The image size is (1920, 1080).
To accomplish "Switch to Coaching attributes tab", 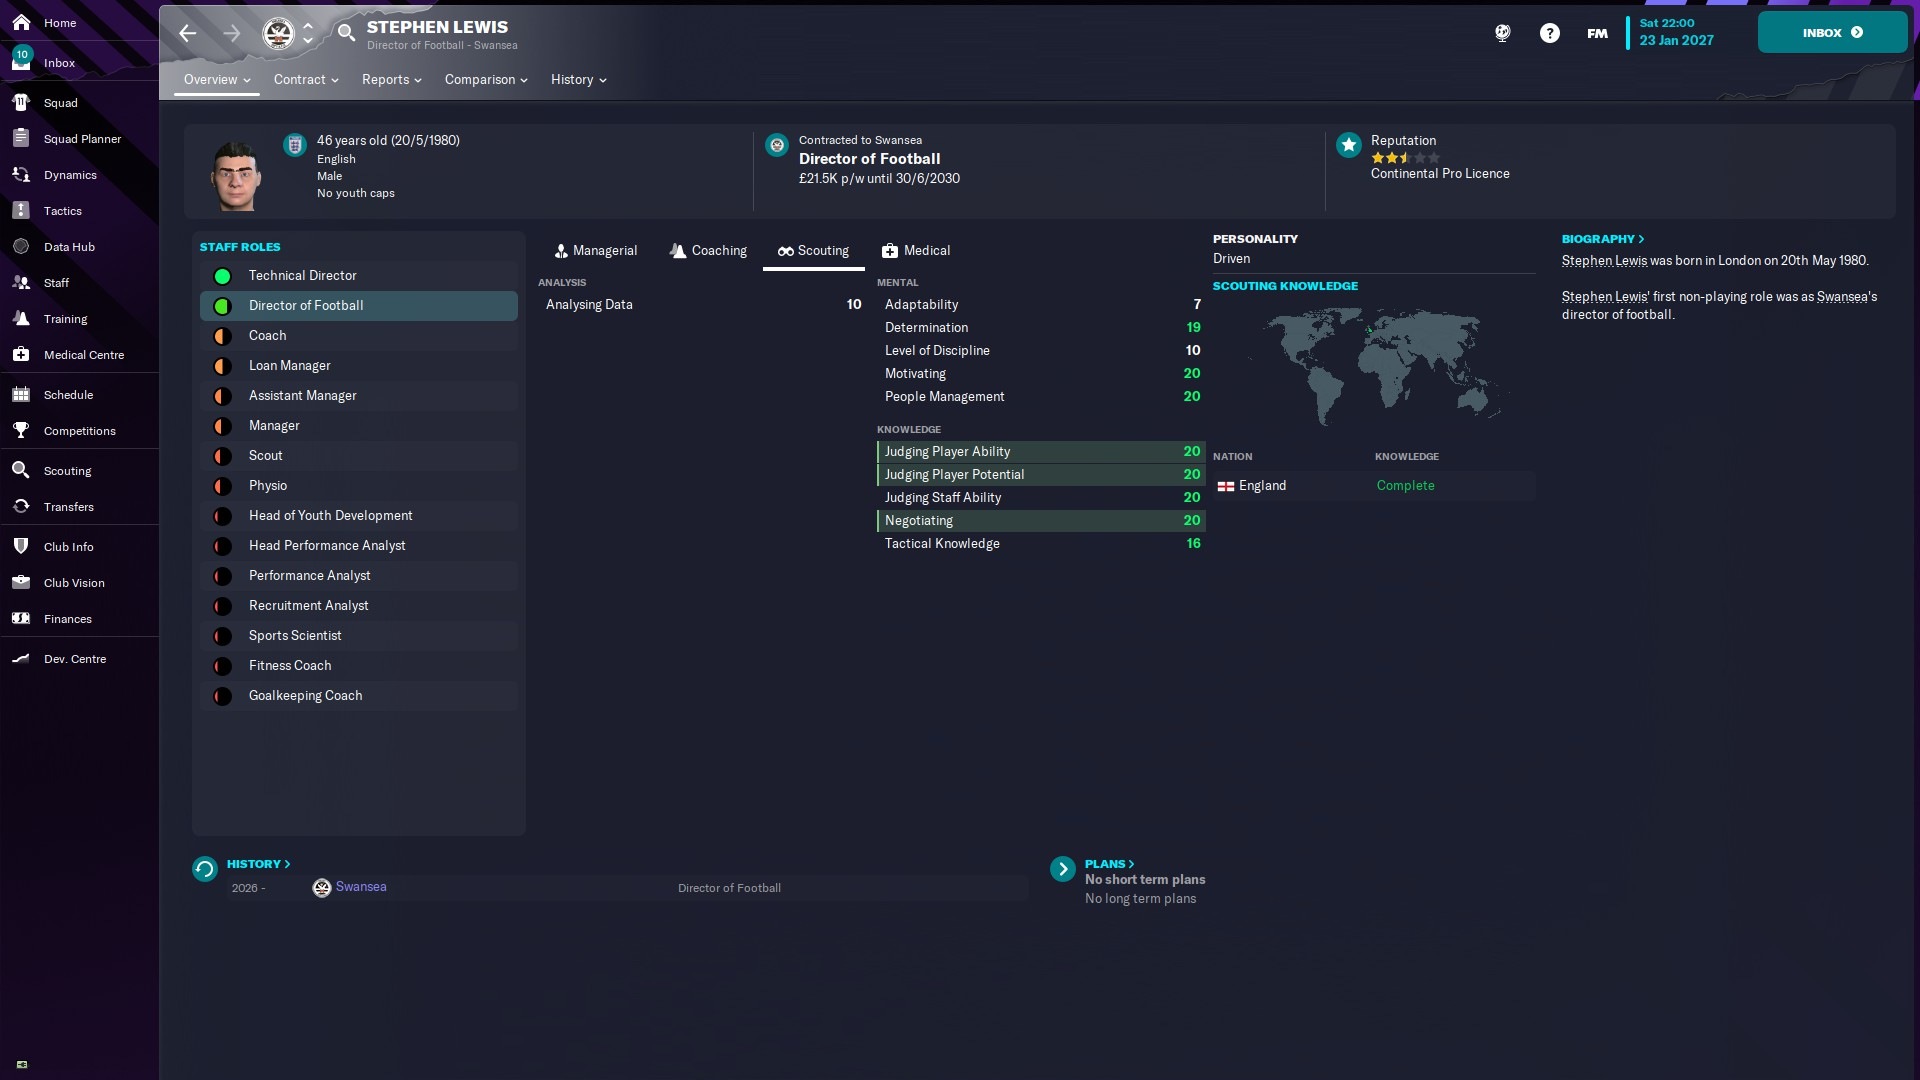I will [x=708, y=250].
